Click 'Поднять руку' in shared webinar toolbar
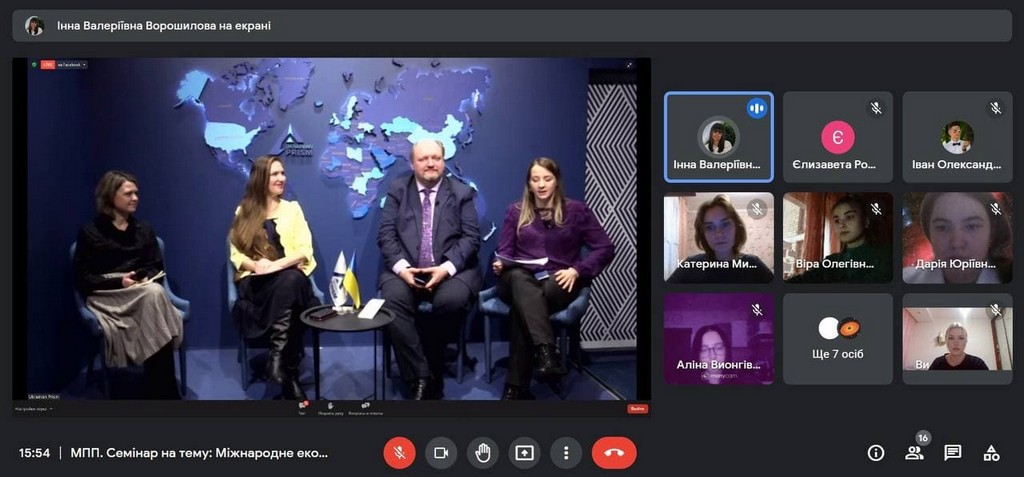 pyautogui.click(x=331, y=408)
